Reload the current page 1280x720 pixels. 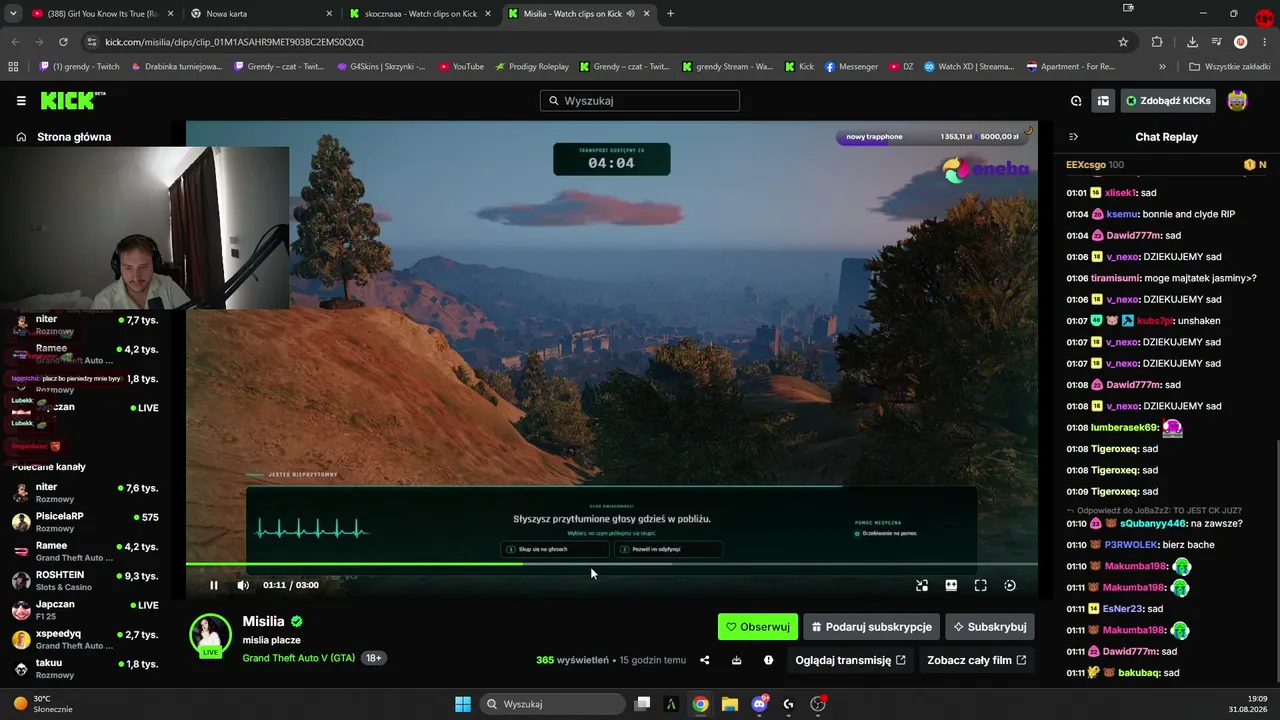tap(63, 42)
